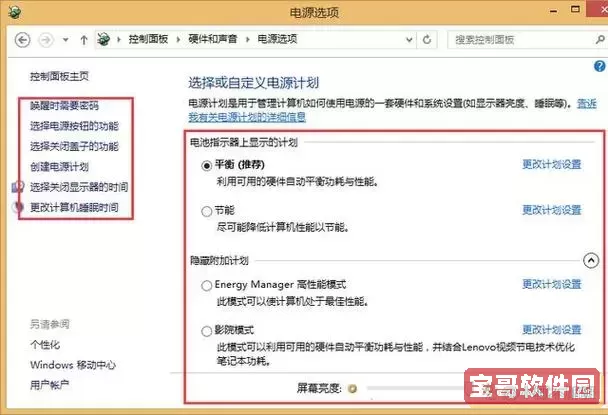The width and height of the screenshot is (608, 415).
Task: Open the address bar history dropdown
Action: pos(409,40)
